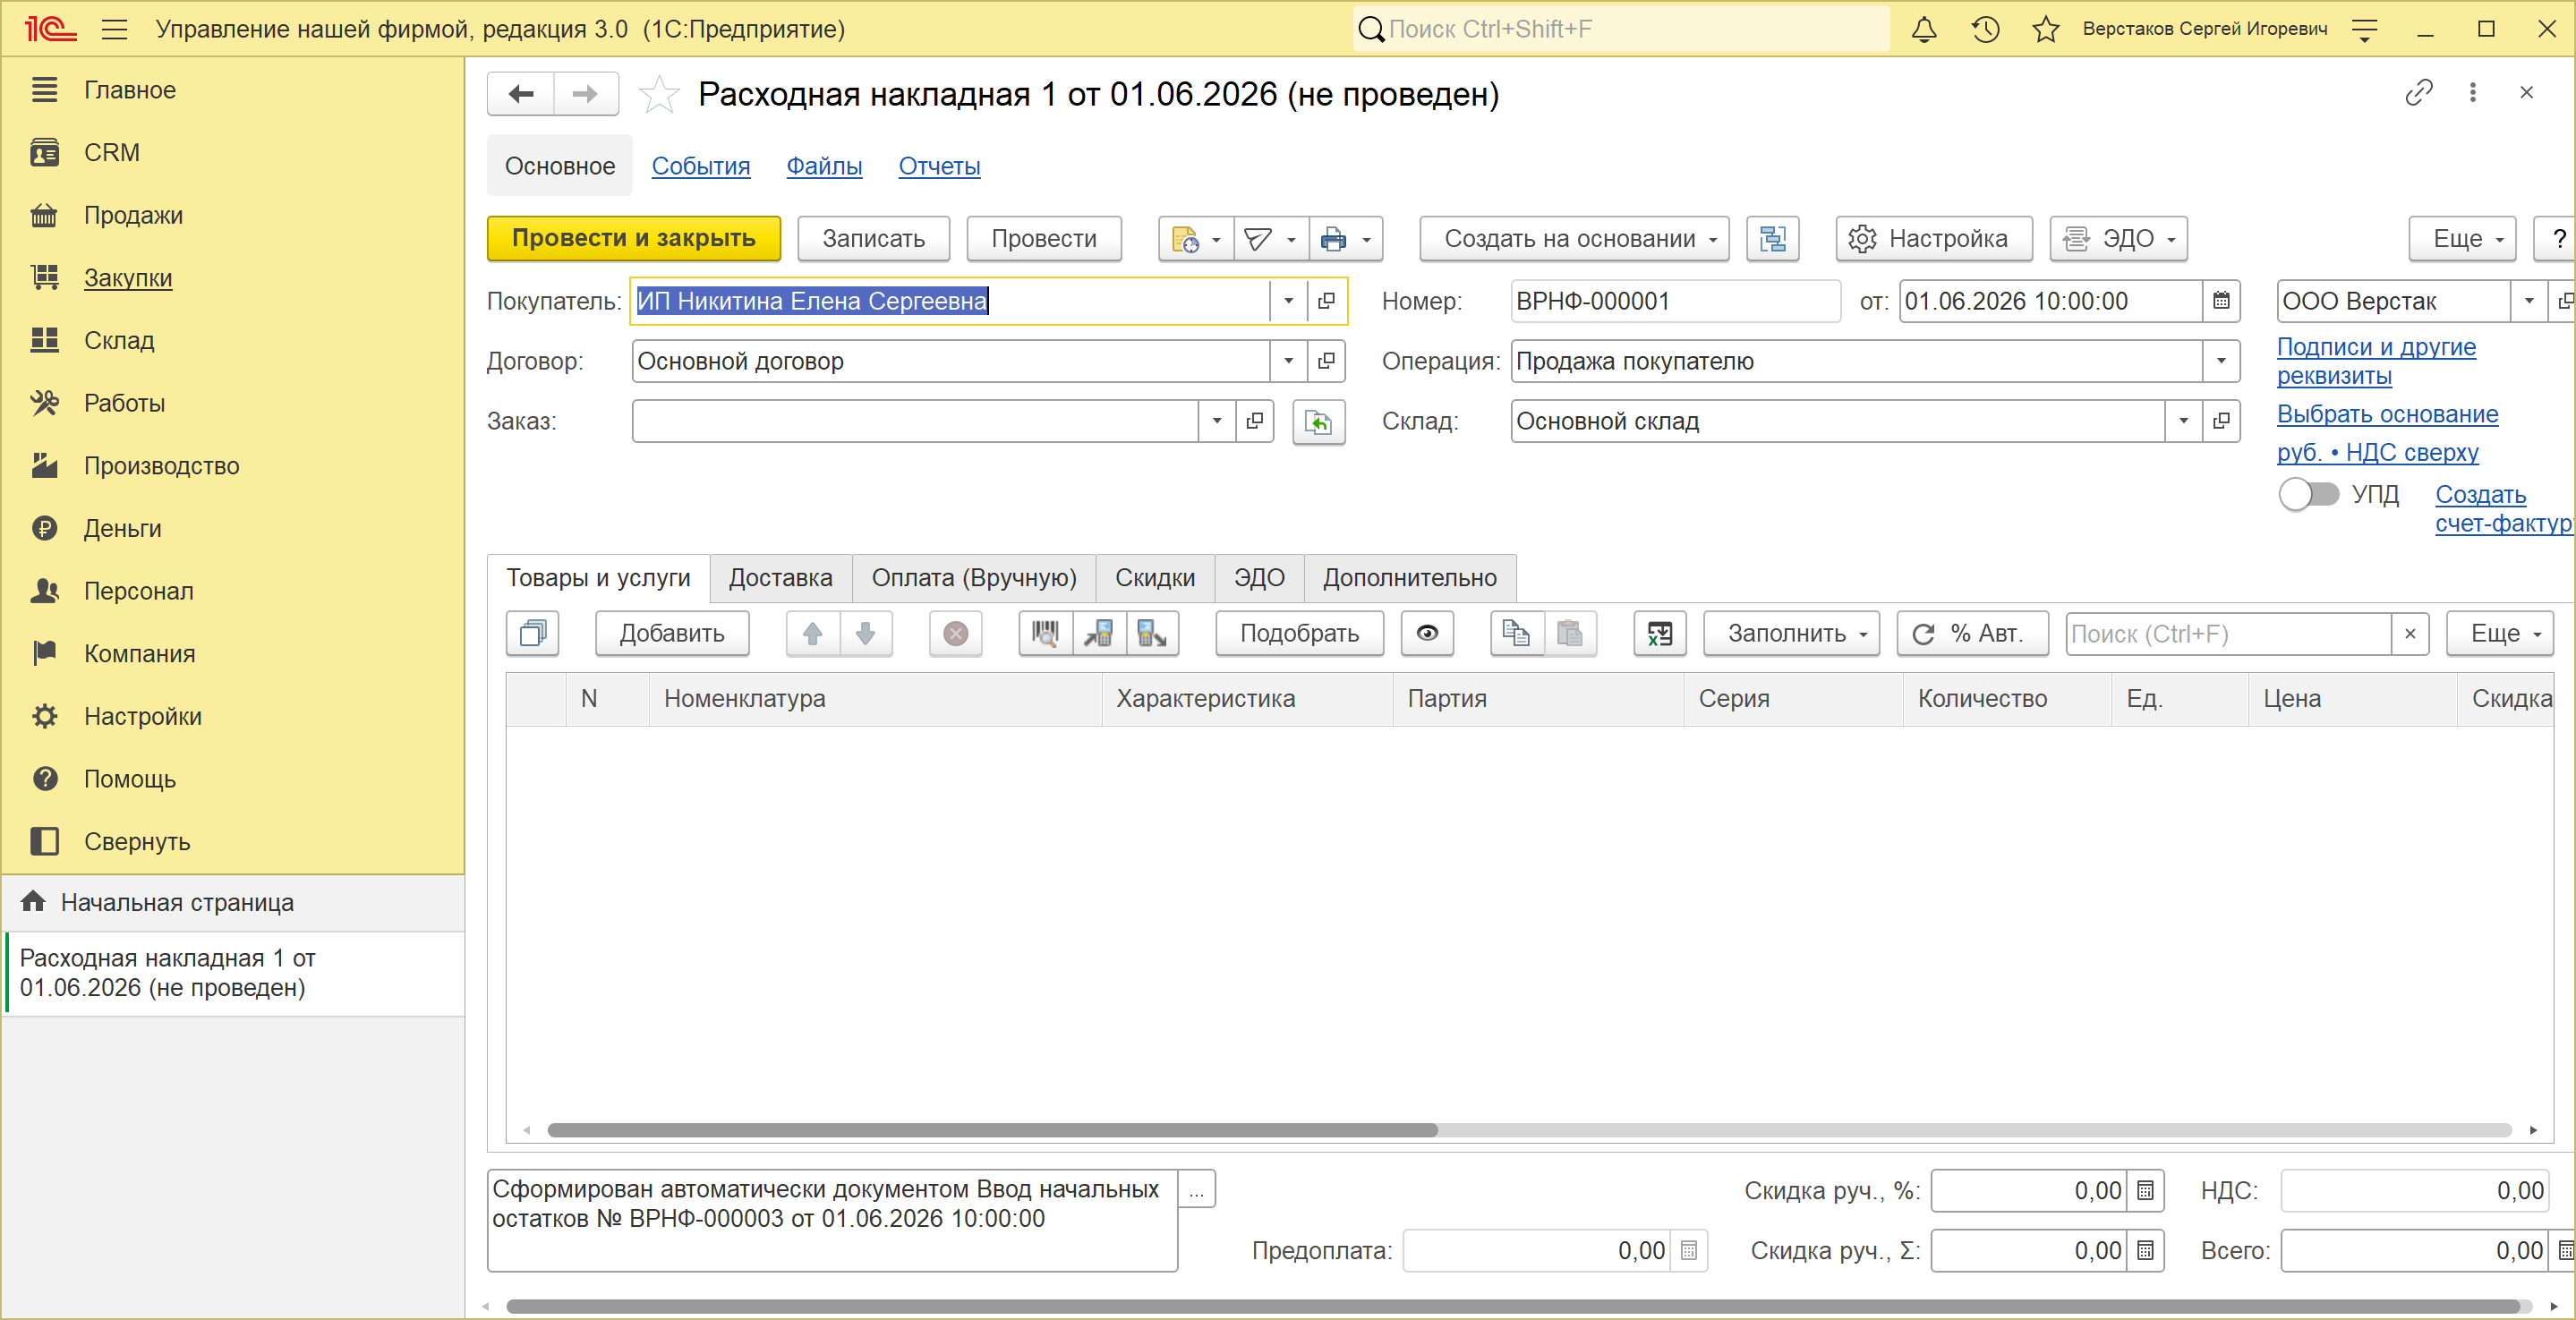Viewport: 2576px width, 1320px height.
Task: Click the form's bottom horizontal scrollbar
Action: tap(1512, 1306)
